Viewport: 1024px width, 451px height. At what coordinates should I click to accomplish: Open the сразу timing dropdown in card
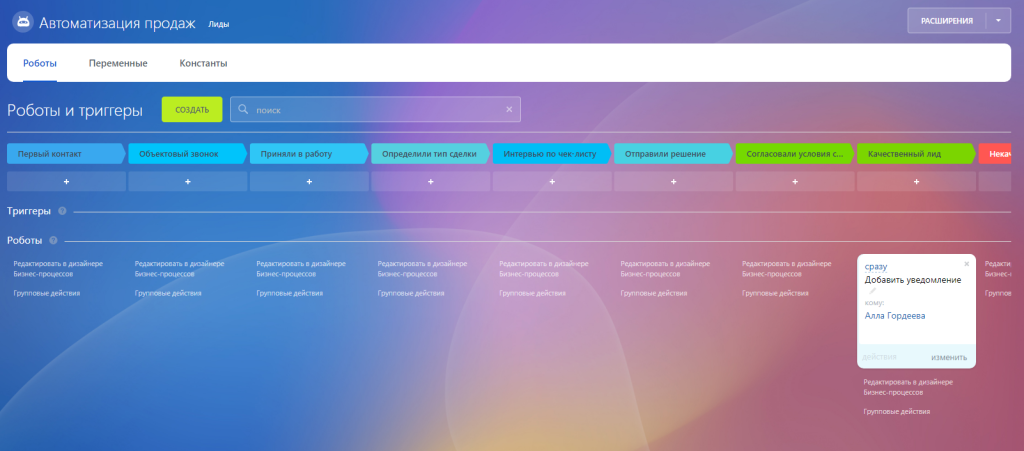[x=875, y=266]
